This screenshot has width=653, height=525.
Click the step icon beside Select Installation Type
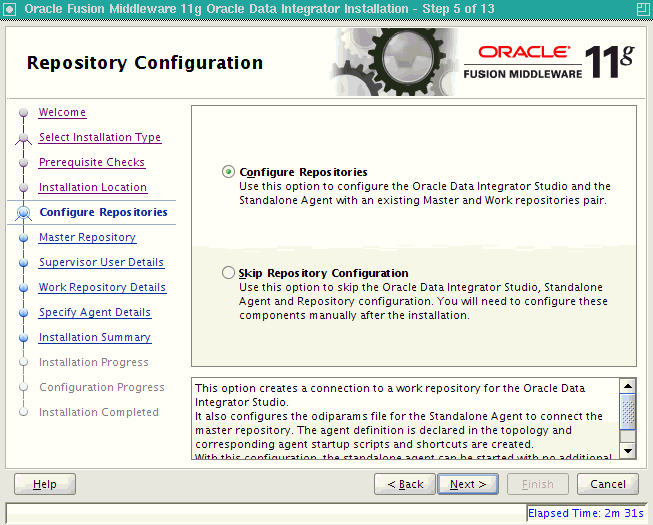tap(24, 138)
